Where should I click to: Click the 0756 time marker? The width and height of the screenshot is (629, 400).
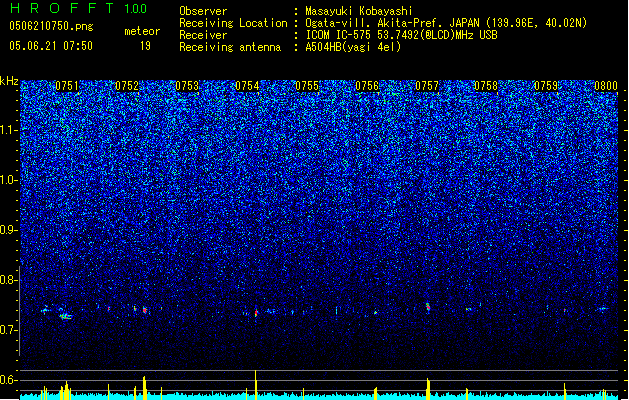click(367, 86)
